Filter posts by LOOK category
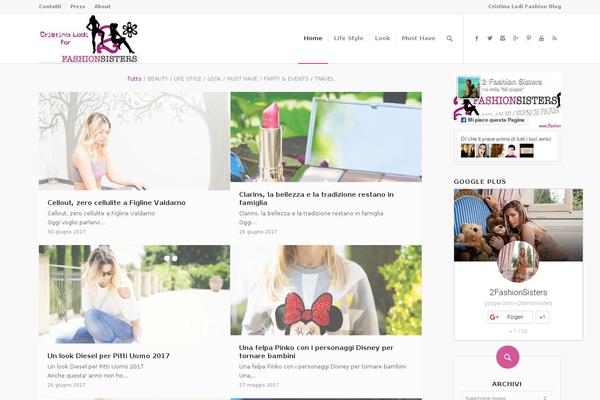Screen dimensions: 600x400 coord(214,79)
